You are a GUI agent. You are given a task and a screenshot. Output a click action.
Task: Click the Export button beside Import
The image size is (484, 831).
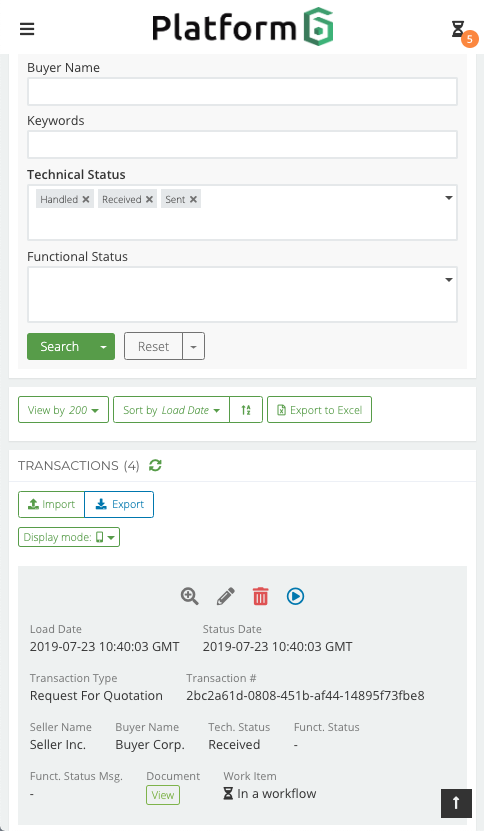[x=119, y=505]
